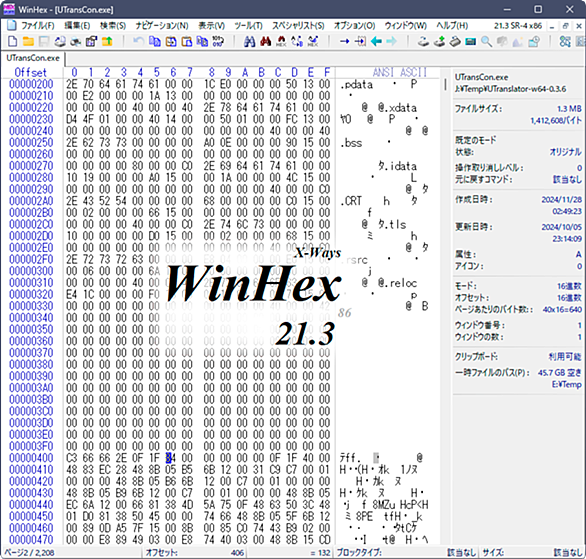Open a file with the yellow folder icon
The height and width of the screenshot is (559, 586).
pyautogui.click(x=28, y=41)
